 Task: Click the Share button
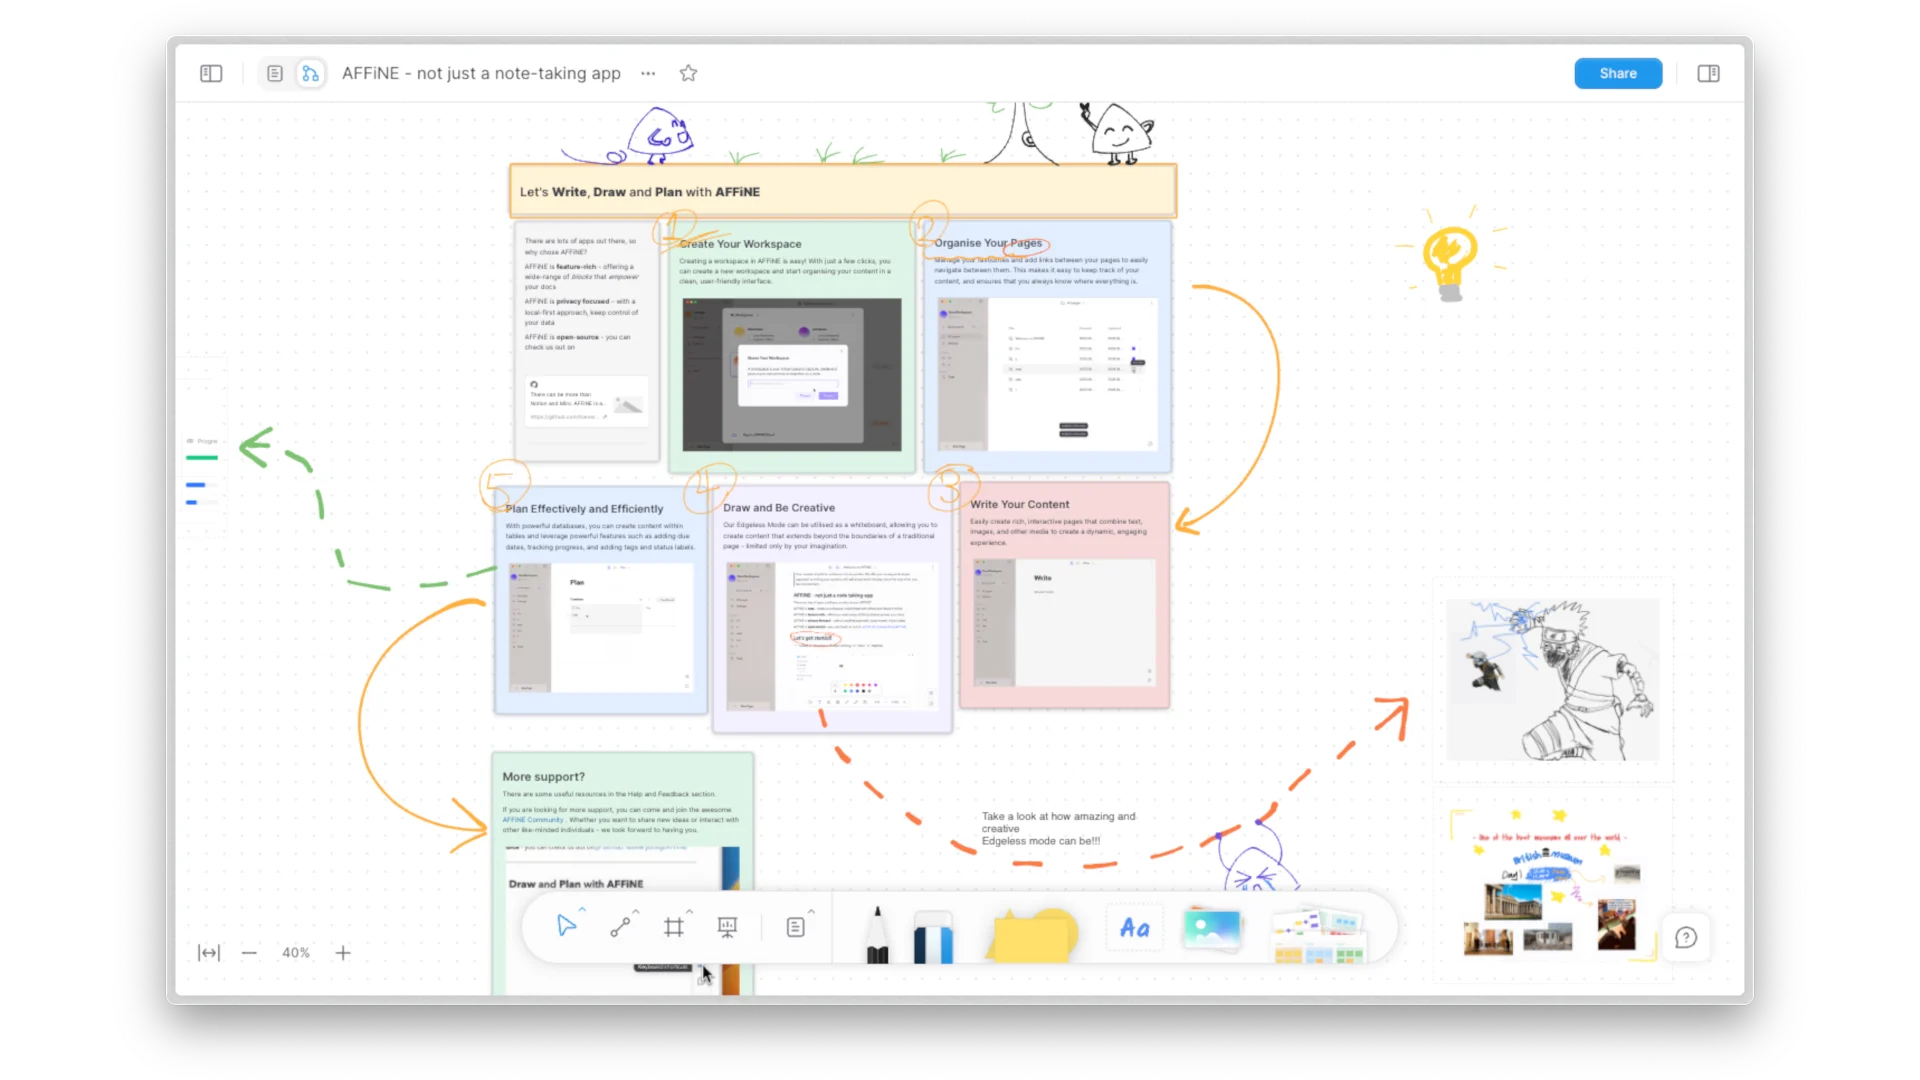pos(1618,73)
